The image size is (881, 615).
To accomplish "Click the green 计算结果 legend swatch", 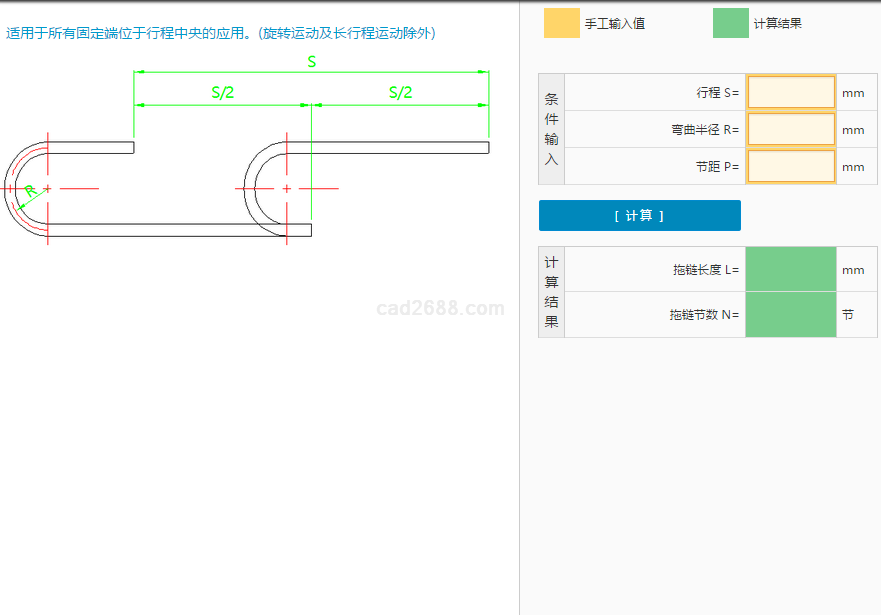I will click(730, 23).
